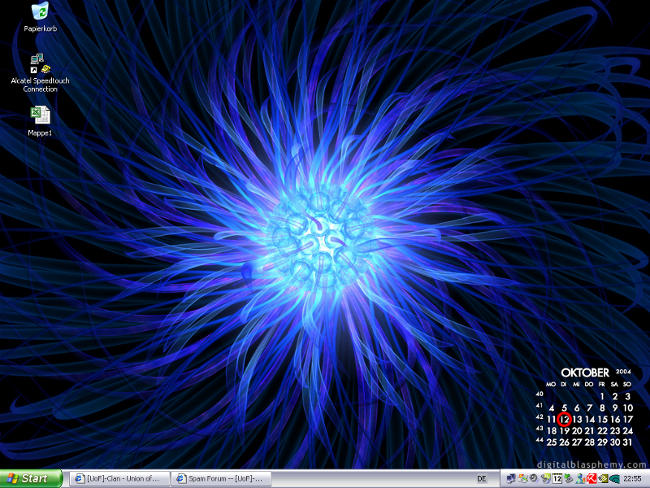The width and height of the screenshot is (650, 488).
Task: Click the NVIDIA tray icon
Action: pos(603,479)
